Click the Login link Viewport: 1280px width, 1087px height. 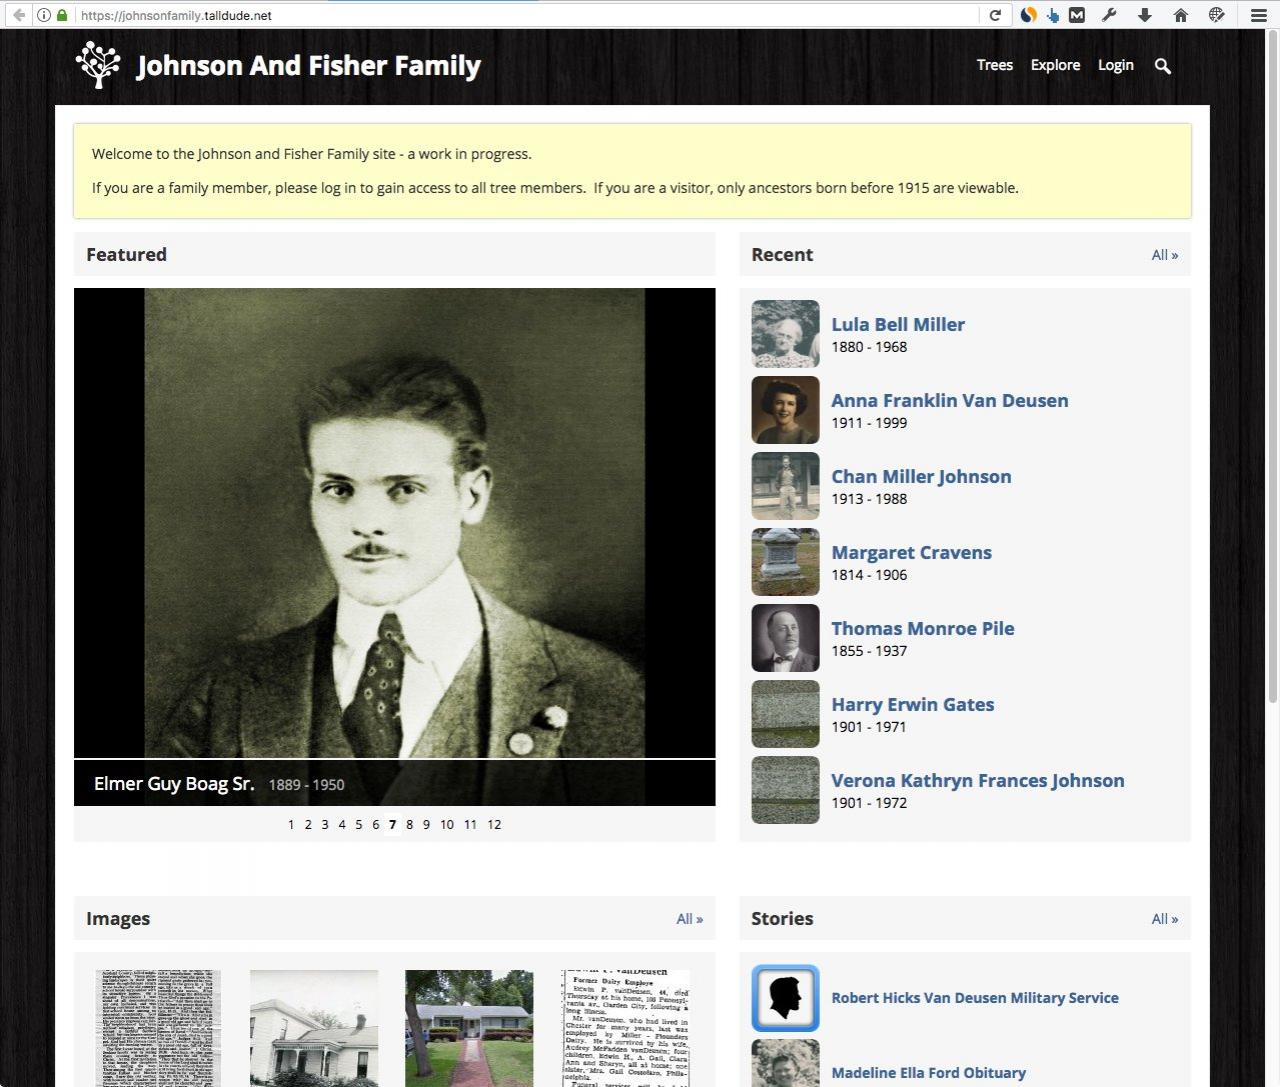click(x=1115, y=65)
